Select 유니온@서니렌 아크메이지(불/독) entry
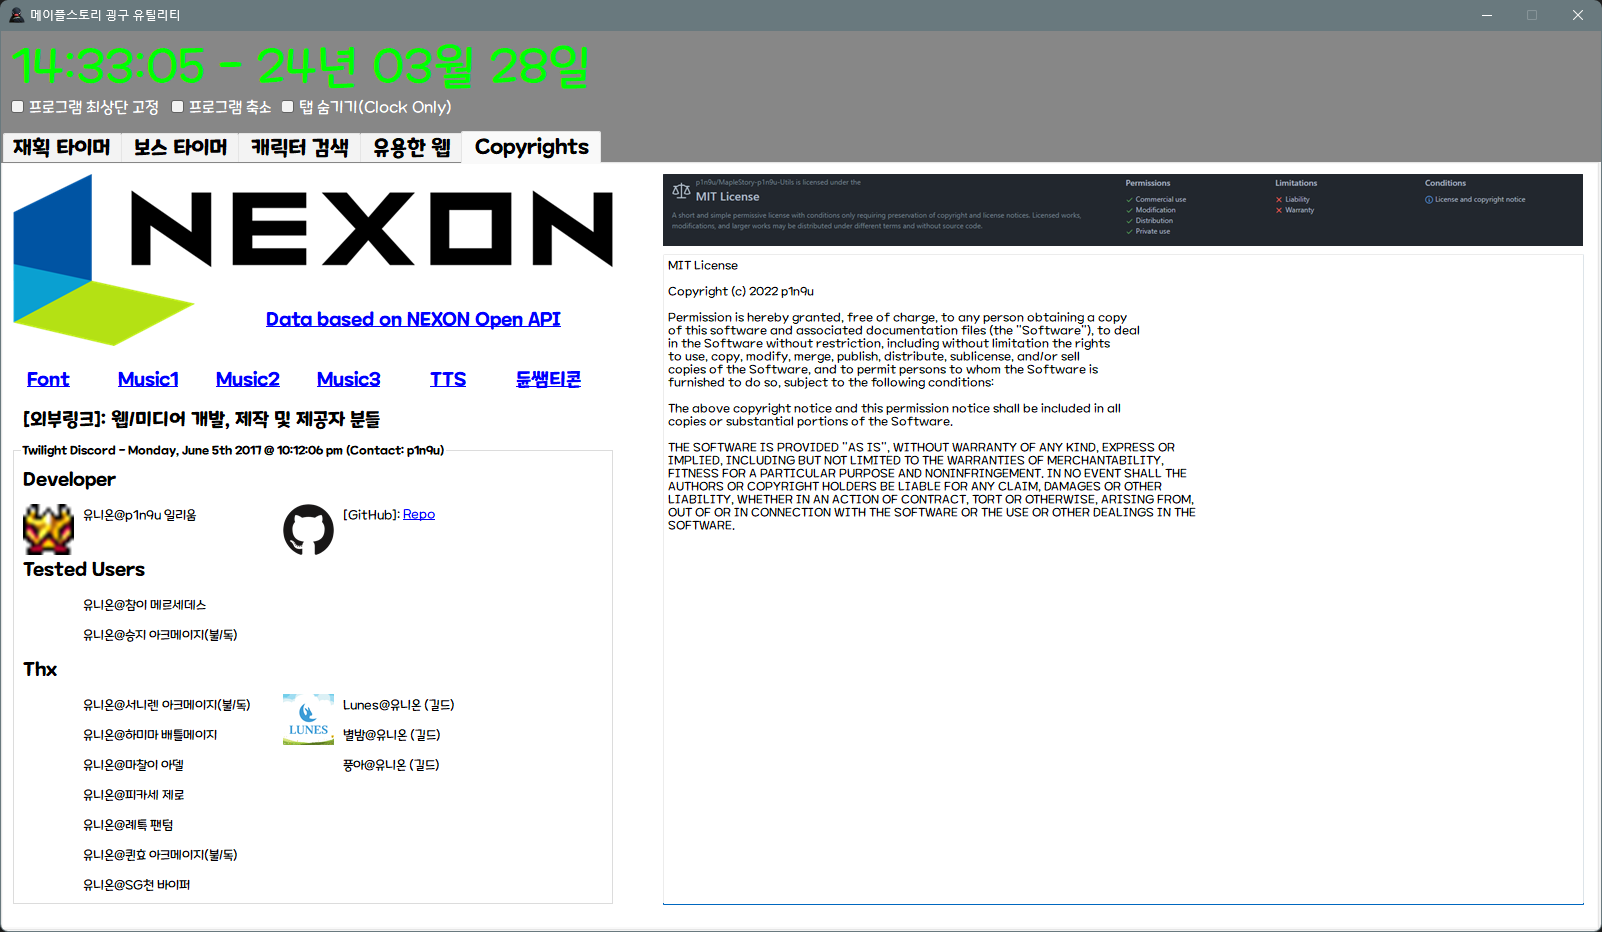Image resolution: width=1602 pixels, height=932 pixels. pos(166,705)
